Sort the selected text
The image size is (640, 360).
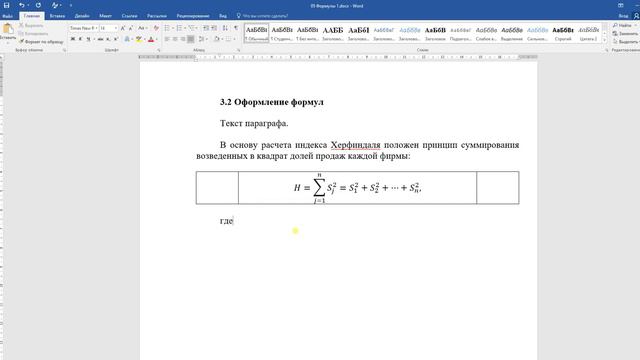(225, 28)
